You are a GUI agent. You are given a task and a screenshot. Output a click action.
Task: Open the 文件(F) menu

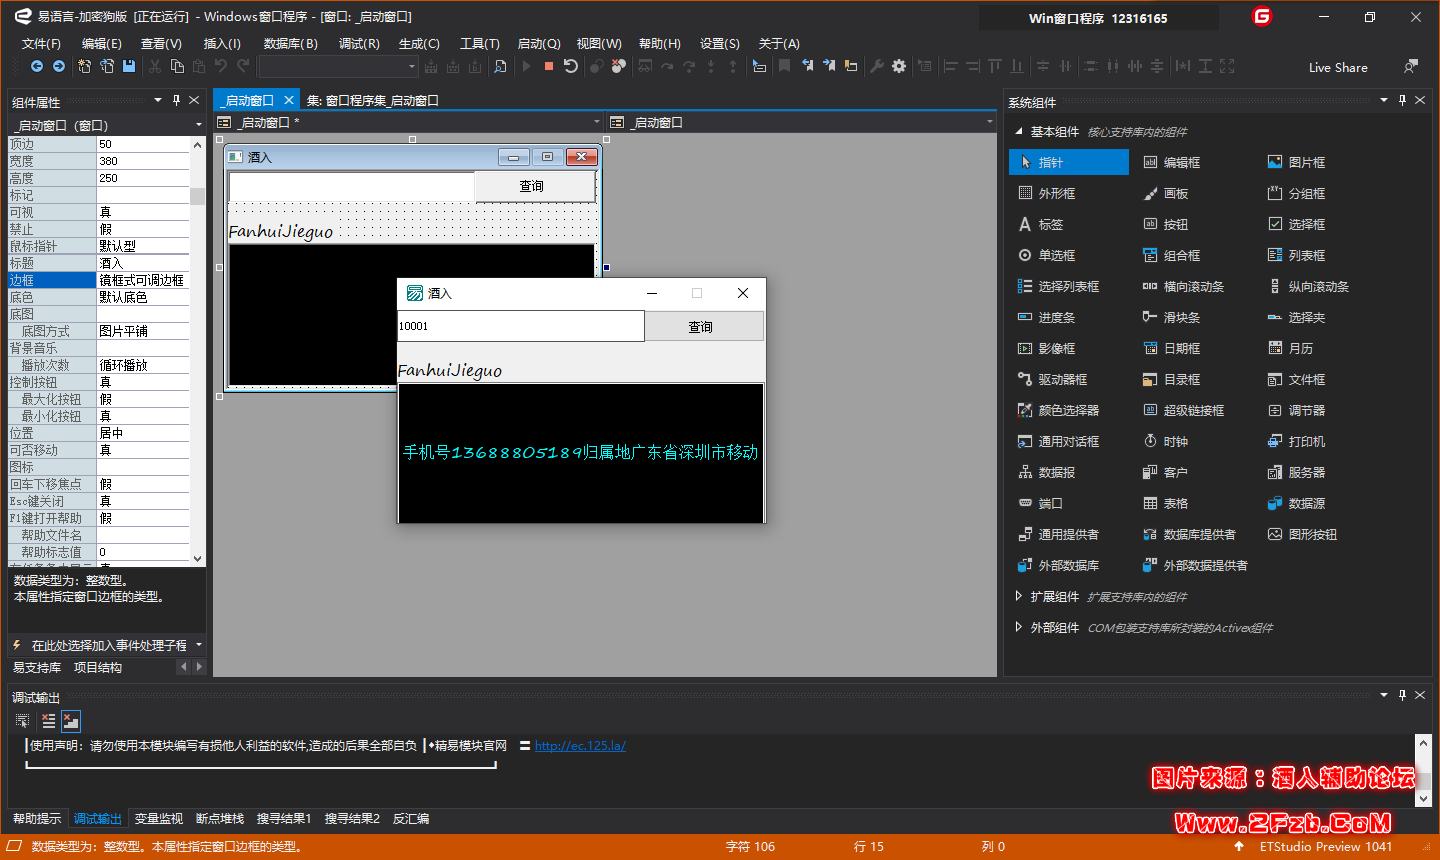(x=41, y=43)
